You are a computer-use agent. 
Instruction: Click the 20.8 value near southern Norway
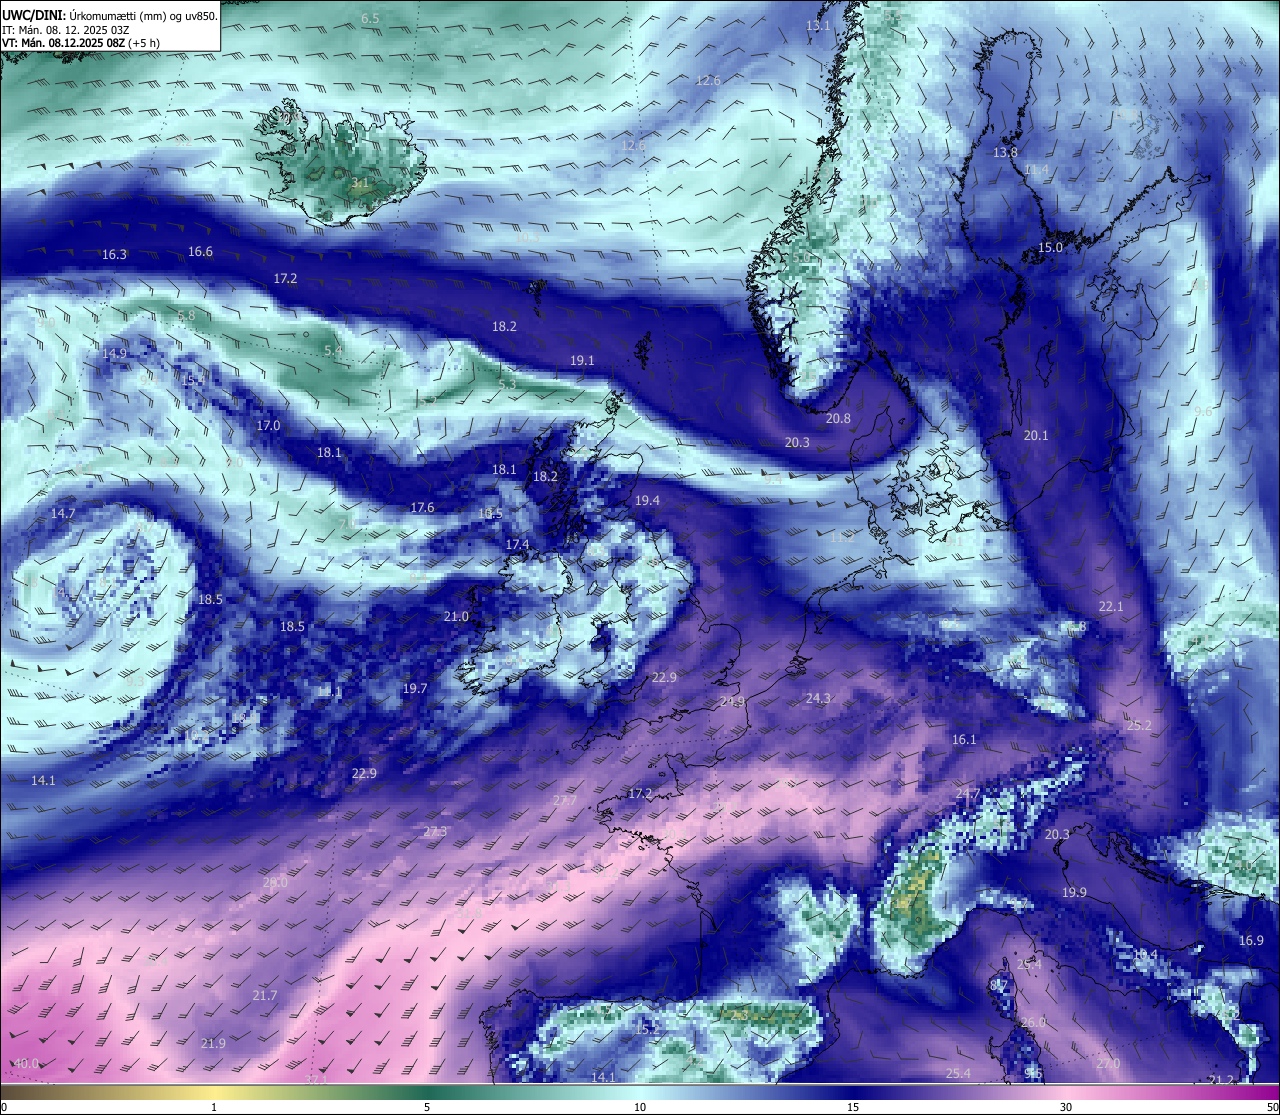pyautogui.click(x=838, y=419)
